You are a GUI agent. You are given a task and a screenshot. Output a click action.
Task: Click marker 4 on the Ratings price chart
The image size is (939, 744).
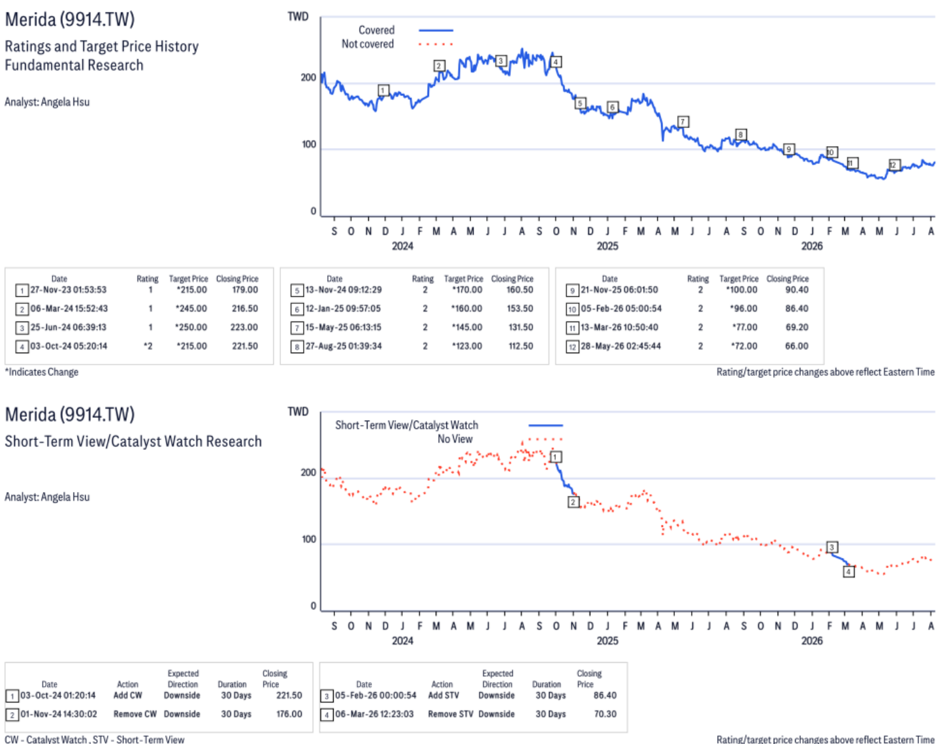[x=556, y=62]
